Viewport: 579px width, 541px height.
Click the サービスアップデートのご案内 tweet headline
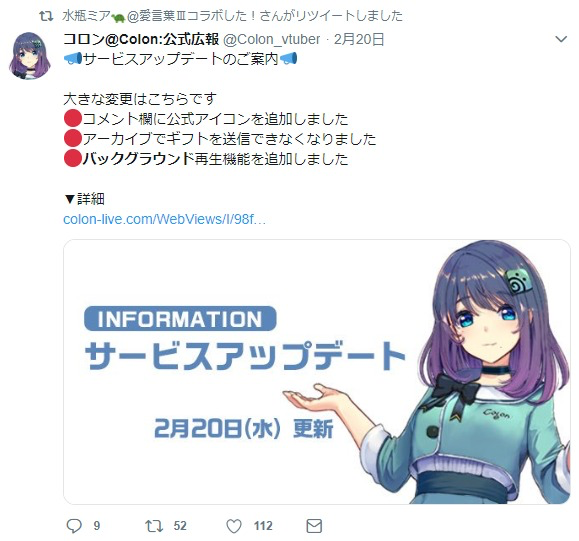[180, 59]
